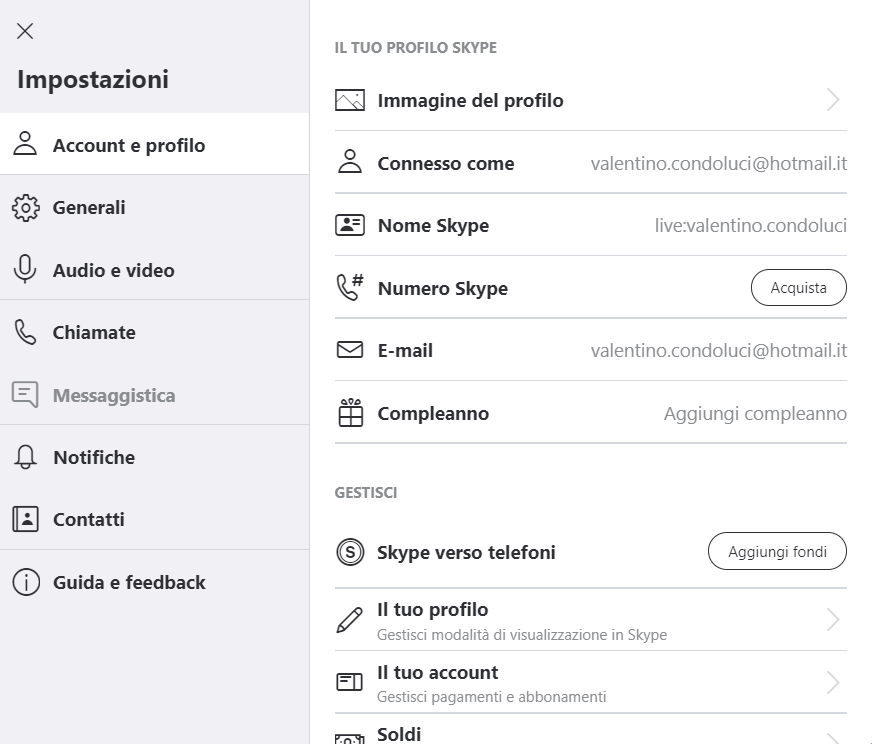Image resolution: width=875 pixels, height=744 pixels.
Task: Click the Chiamate phone icon
Action: [x=25, y=332]
